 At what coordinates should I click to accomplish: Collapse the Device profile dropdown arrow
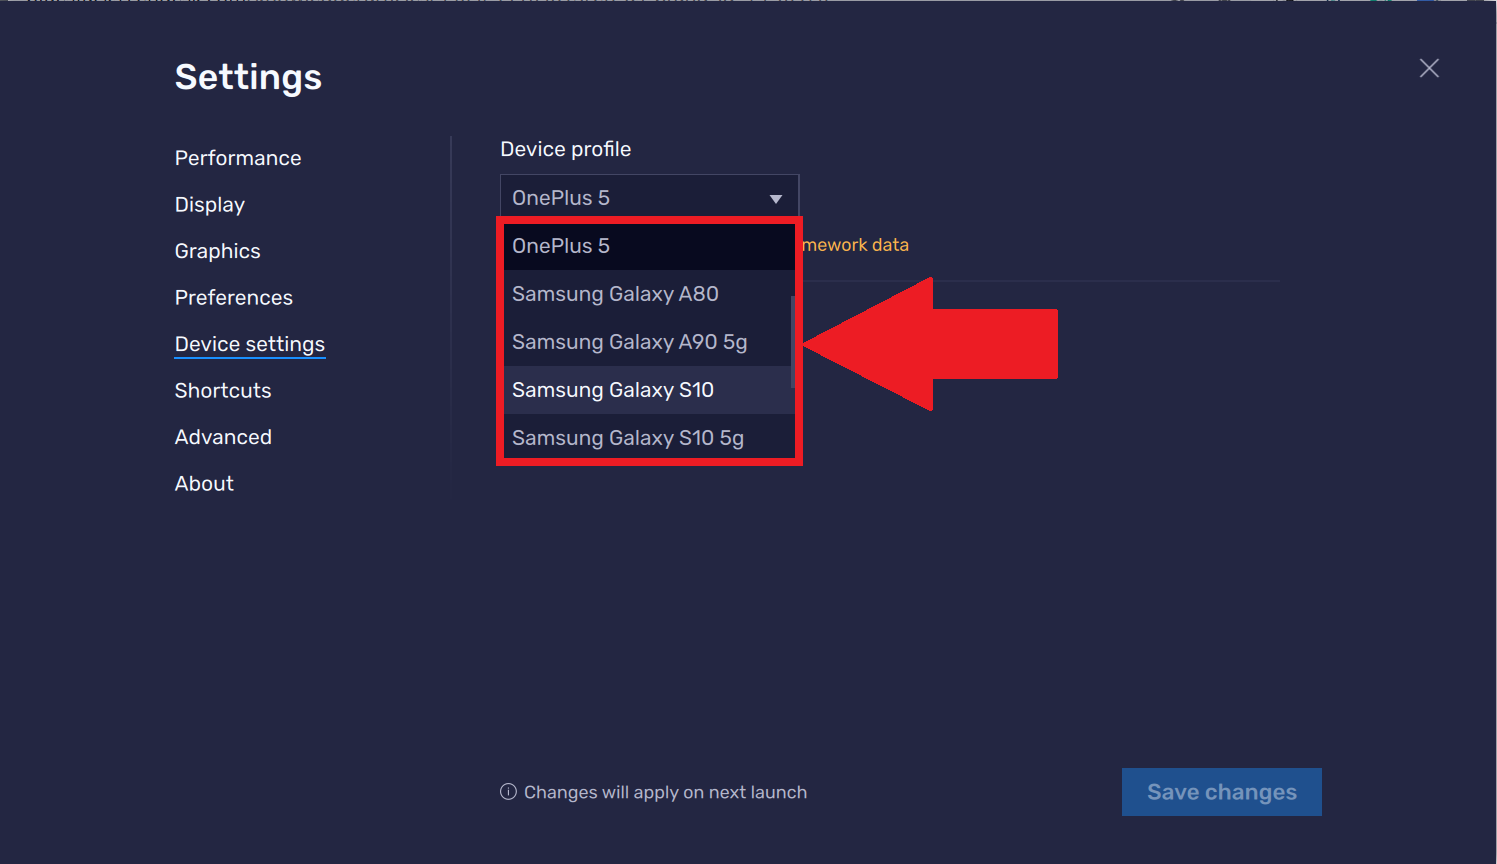[776, 198]
